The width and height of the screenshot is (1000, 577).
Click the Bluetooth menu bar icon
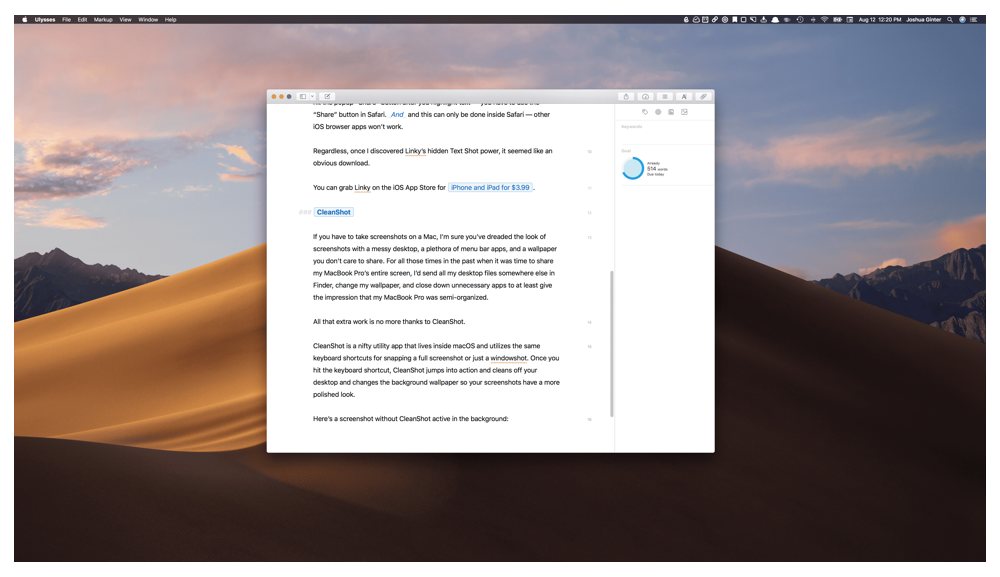813,20
